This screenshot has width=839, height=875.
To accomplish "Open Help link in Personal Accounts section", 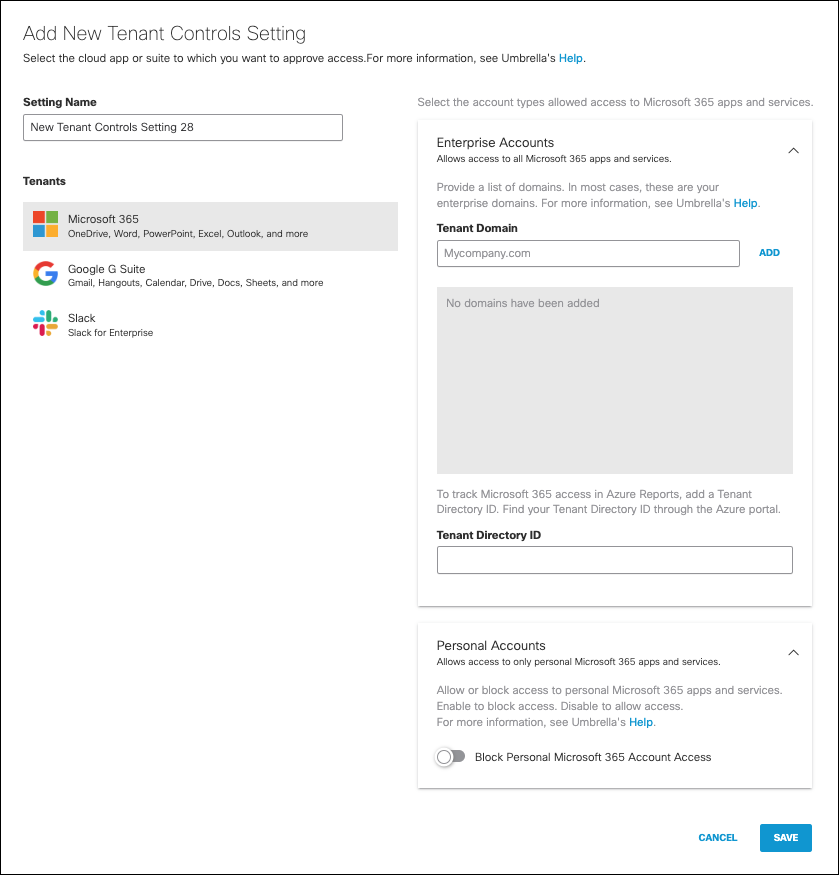I will tap(641, 722).
